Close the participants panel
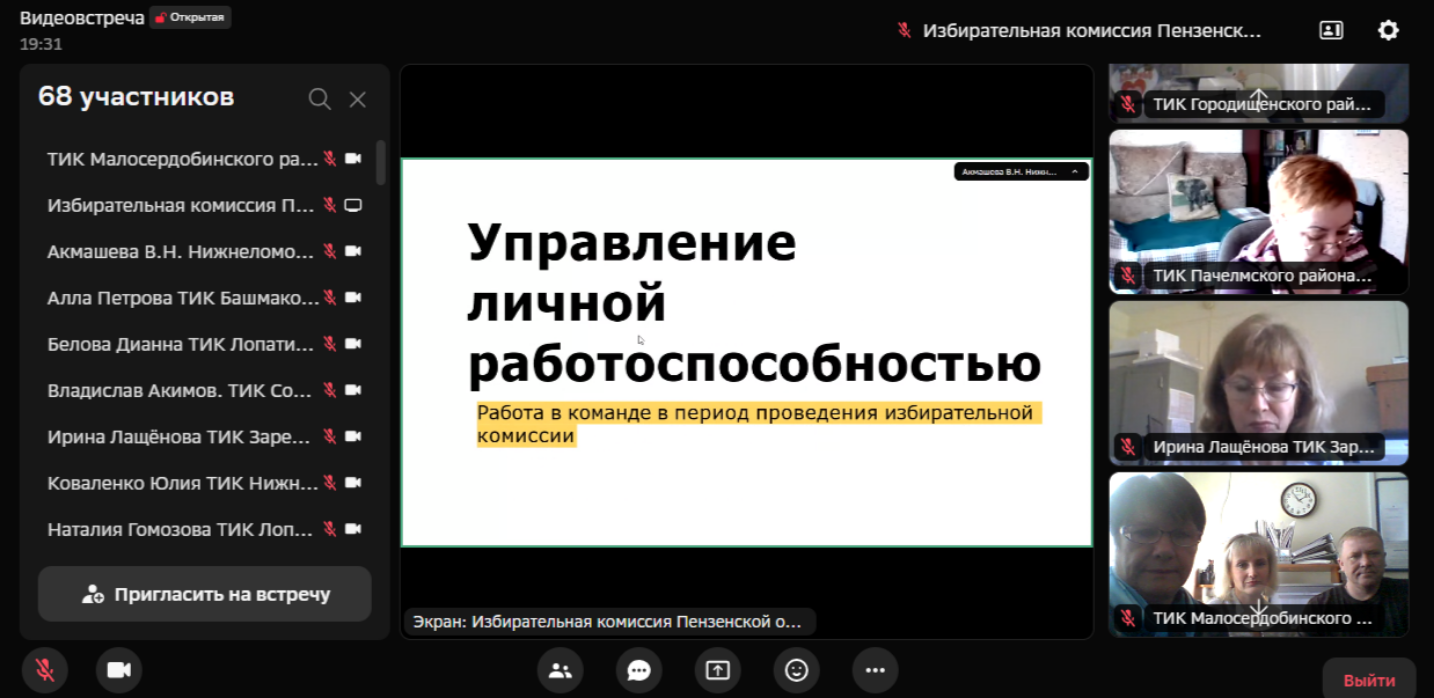Screen dimensions: 1434x698 pos(357,99)
